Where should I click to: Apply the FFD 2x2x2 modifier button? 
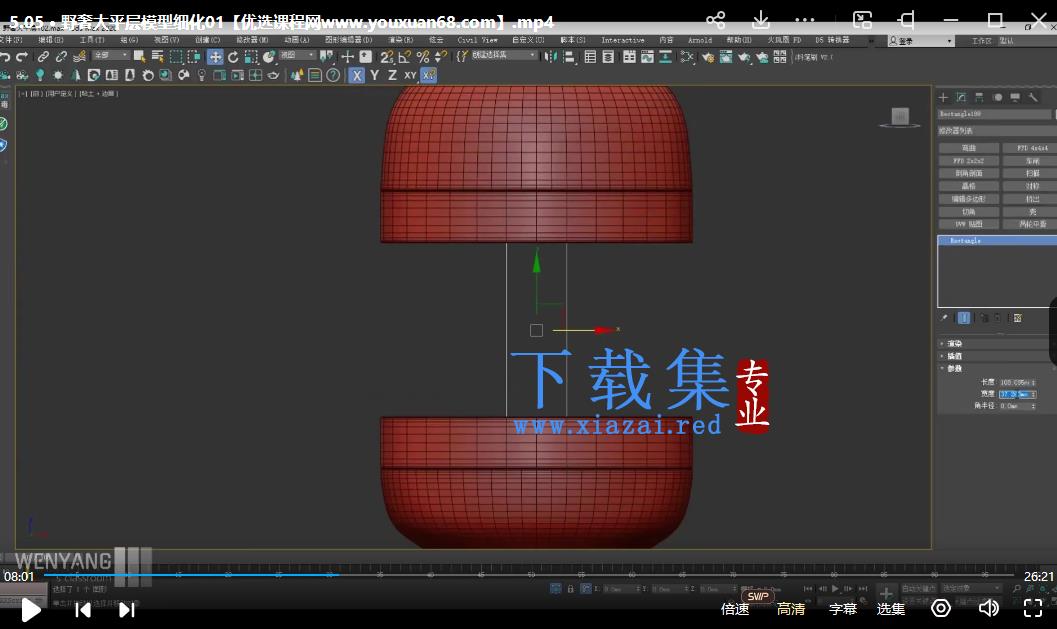coord(969,161)
